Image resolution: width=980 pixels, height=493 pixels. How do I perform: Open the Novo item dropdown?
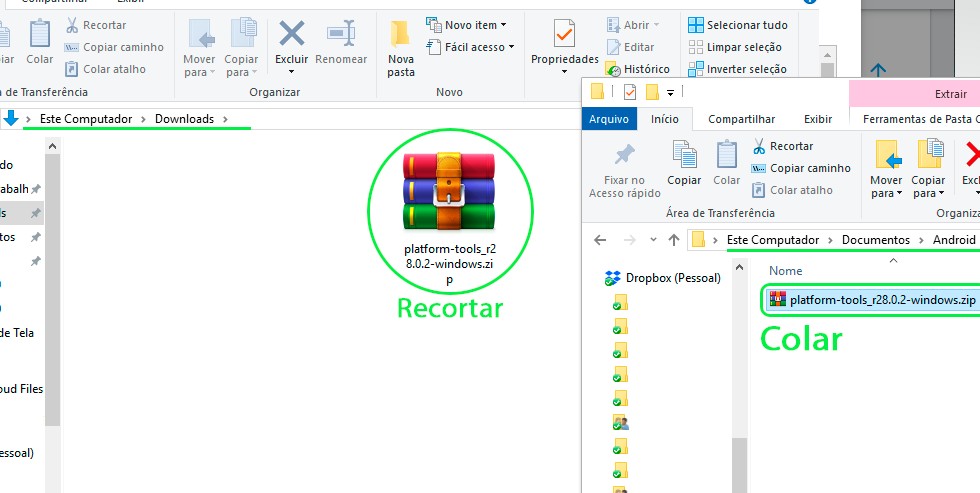[x=466, y=24]
